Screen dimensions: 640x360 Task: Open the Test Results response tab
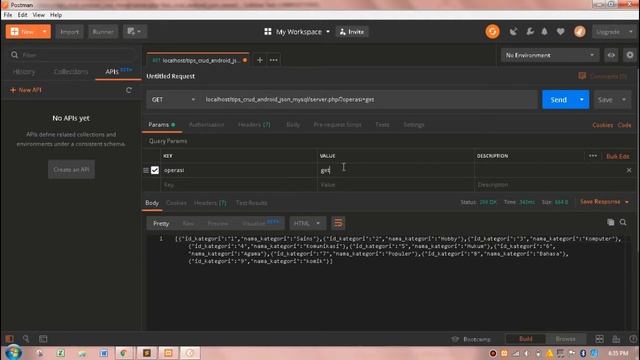(251, 203)
